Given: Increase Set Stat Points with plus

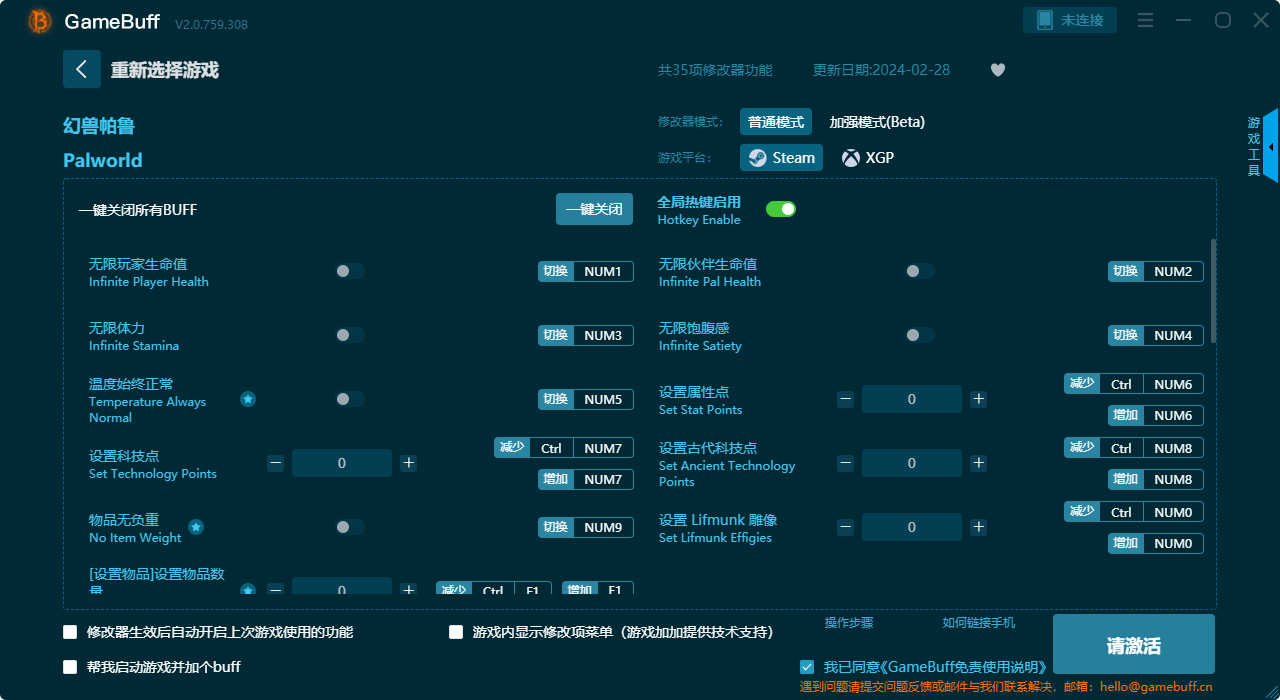Looking at the screenshot, I should 978,399.
